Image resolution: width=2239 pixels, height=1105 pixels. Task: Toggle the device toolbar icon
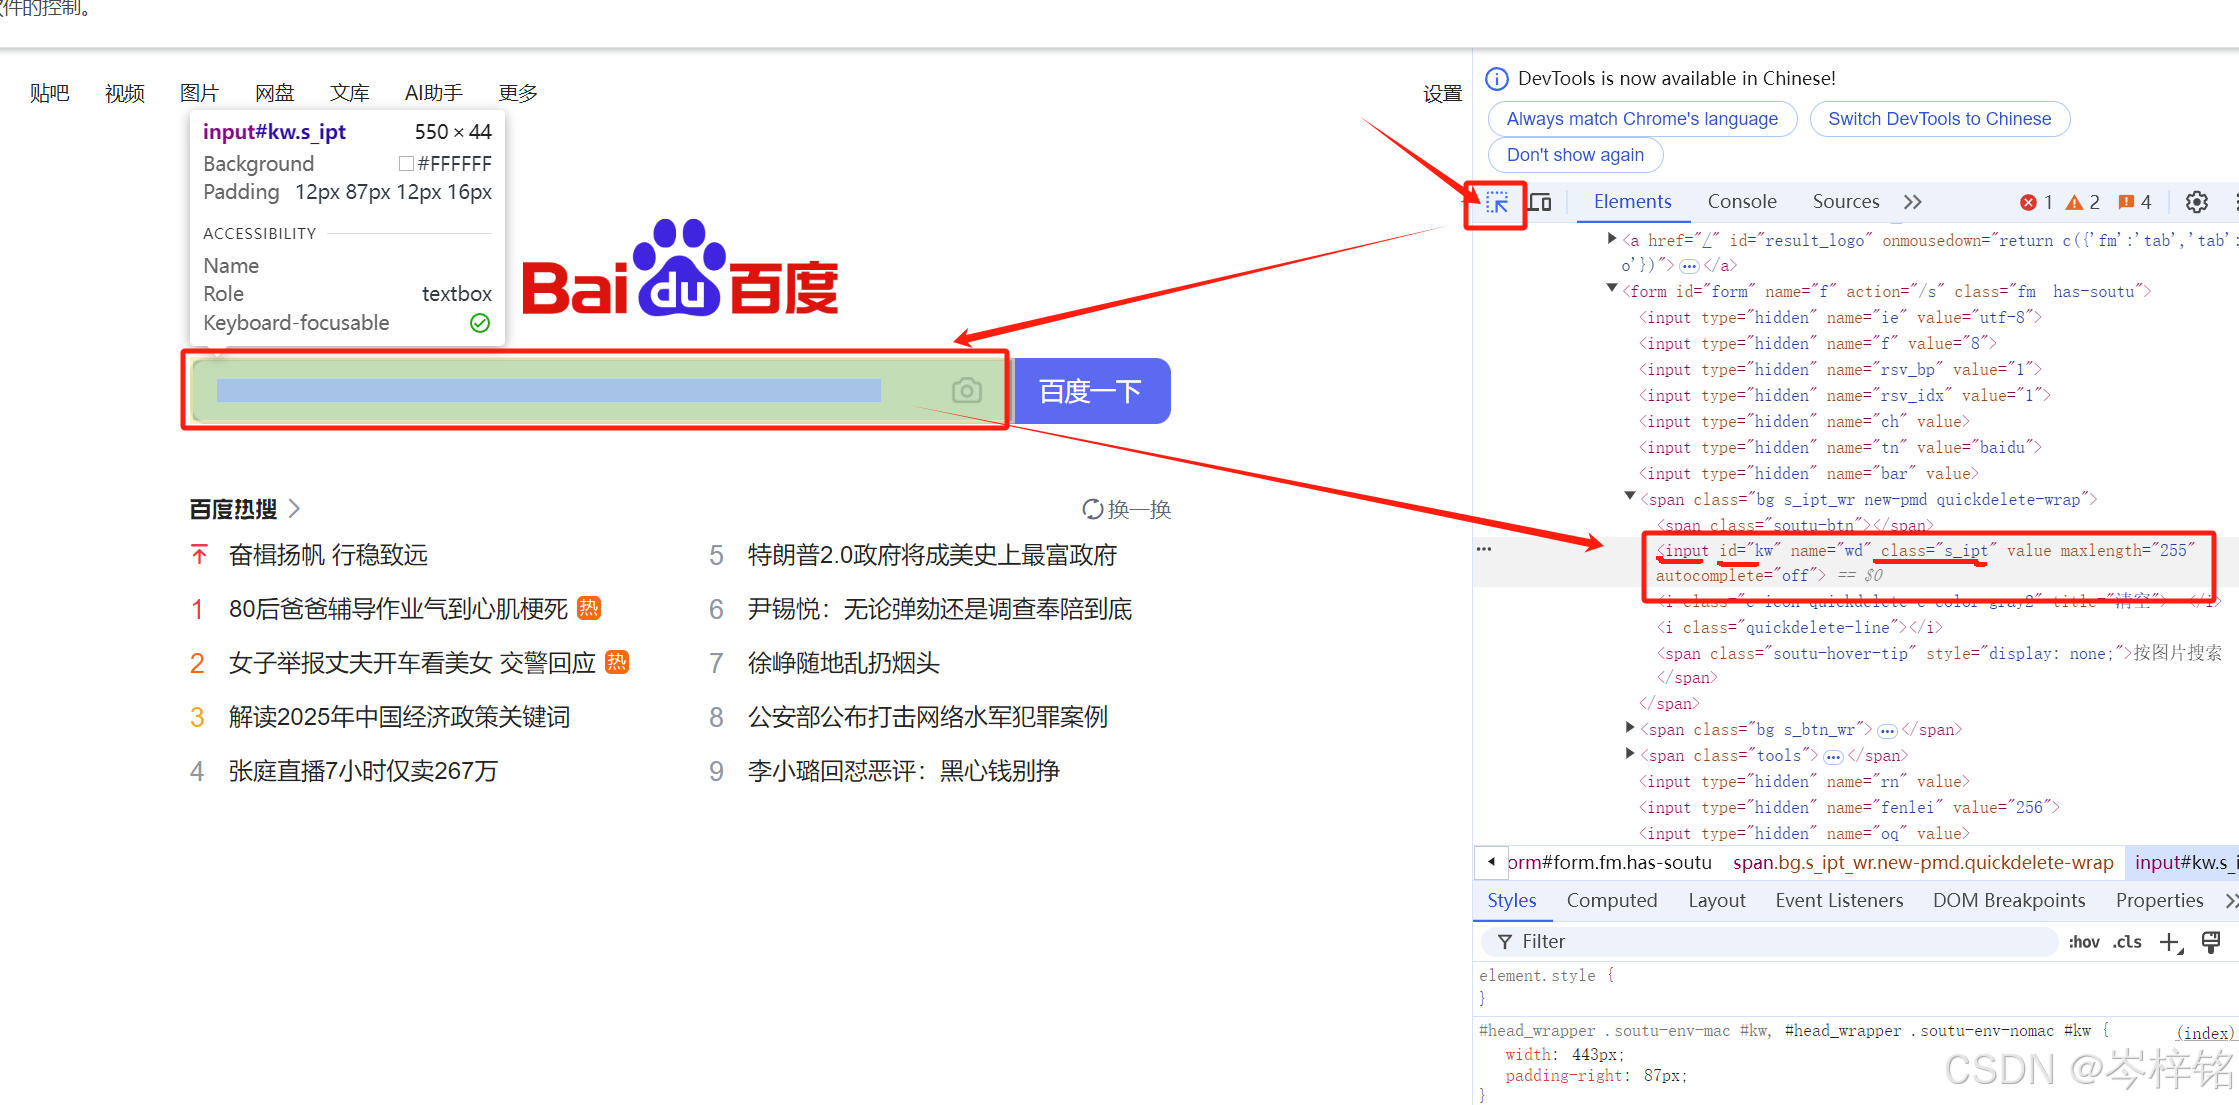[1540, 203]
